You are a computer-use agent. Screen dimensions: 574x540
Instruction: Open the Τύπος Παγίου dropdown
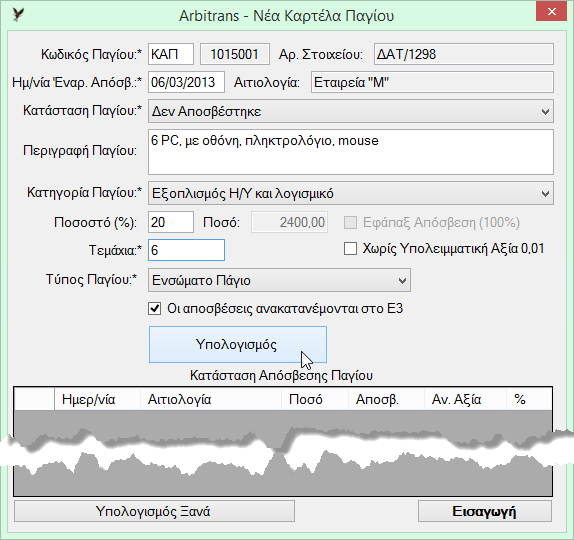pyautogui.click(x=279, y=280)
